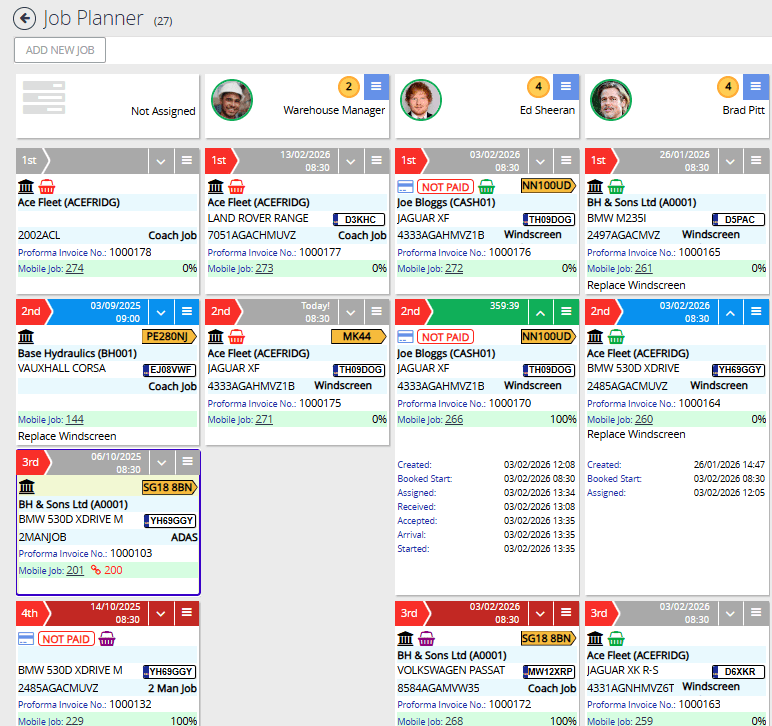772x726 pixels.
Task: Open linked job 200 chain link
Action: [107, 570]
